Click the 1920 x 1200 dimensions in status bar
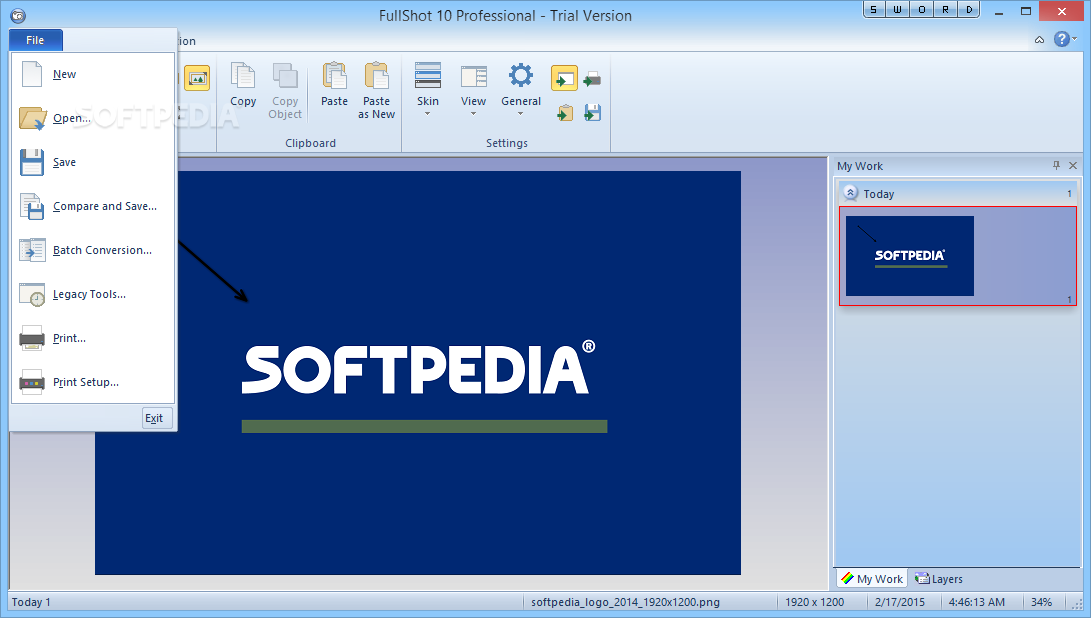This screenshot has width=1091, height=618. (814, 602)
